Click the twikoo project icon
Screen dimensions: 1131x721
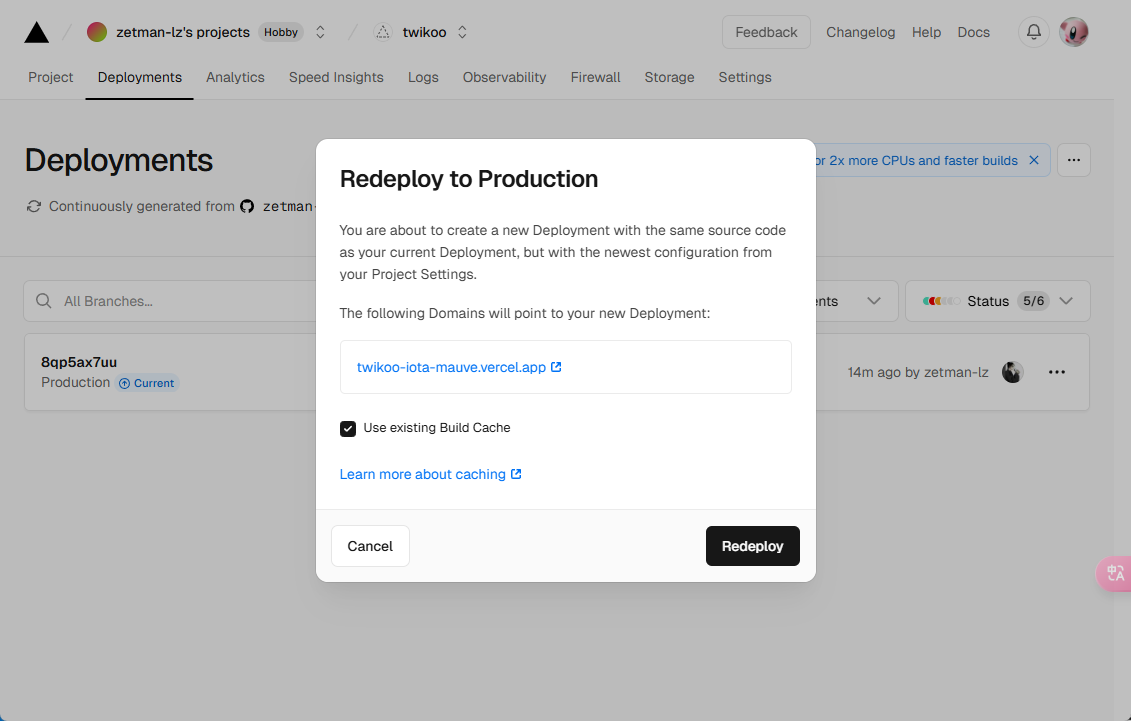click(383, 32)
